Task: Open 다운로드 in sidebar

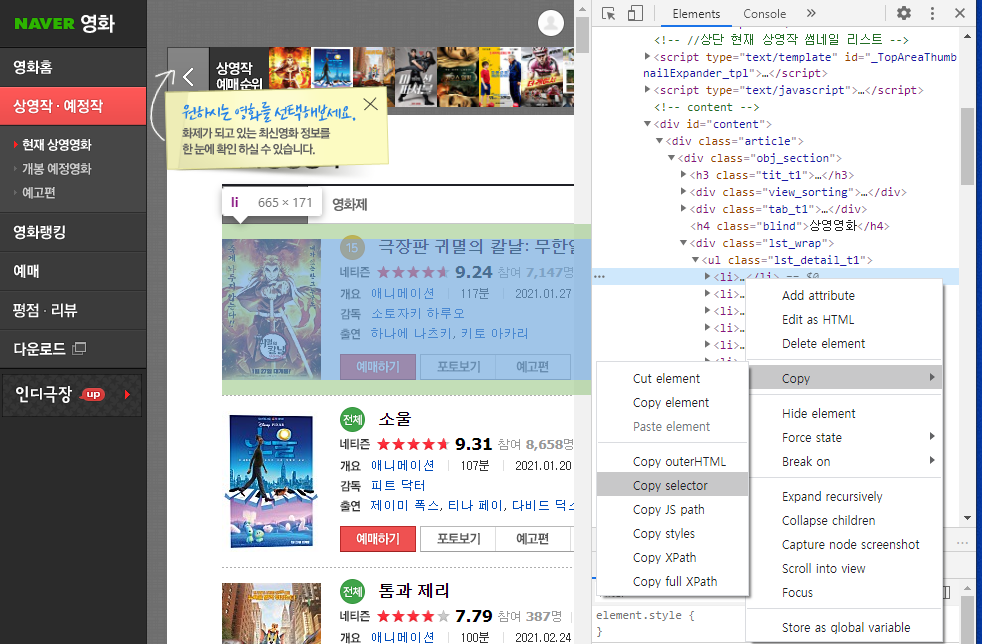Action: coord(73,349)
